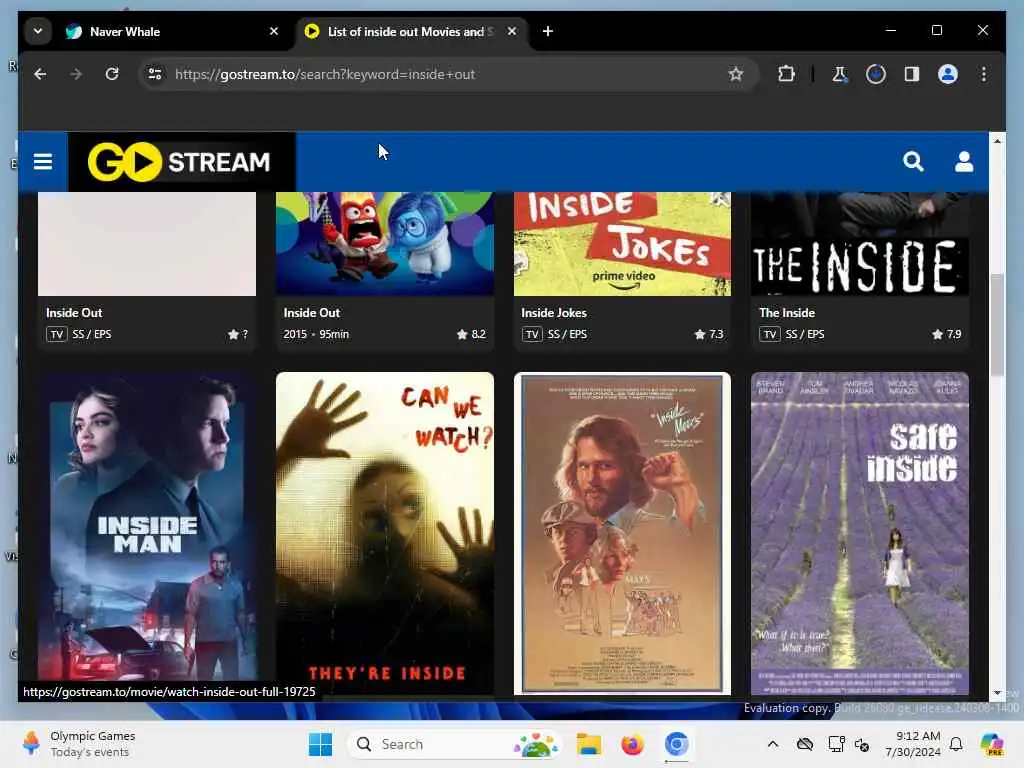
Task: Click the 2015 • 95min text
Action: [316, 334]
